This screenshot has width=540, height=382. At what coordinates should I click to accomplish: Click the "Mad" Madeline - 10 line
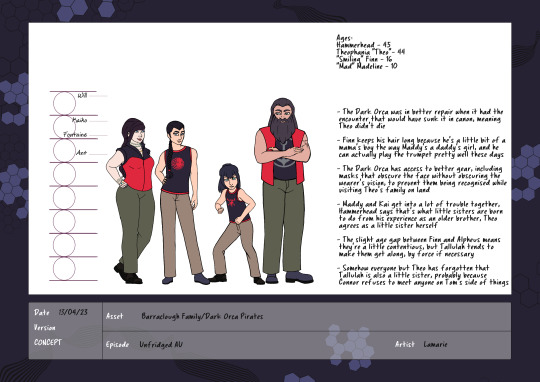[x=367, y=66]
